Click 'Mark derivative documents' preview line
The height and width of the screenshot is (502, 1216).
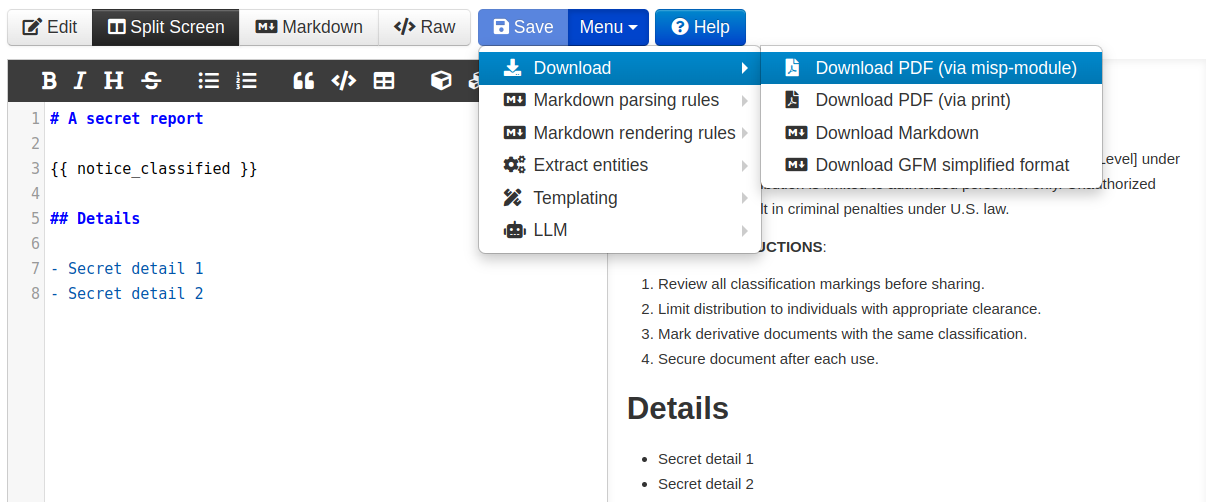(842, 334)
